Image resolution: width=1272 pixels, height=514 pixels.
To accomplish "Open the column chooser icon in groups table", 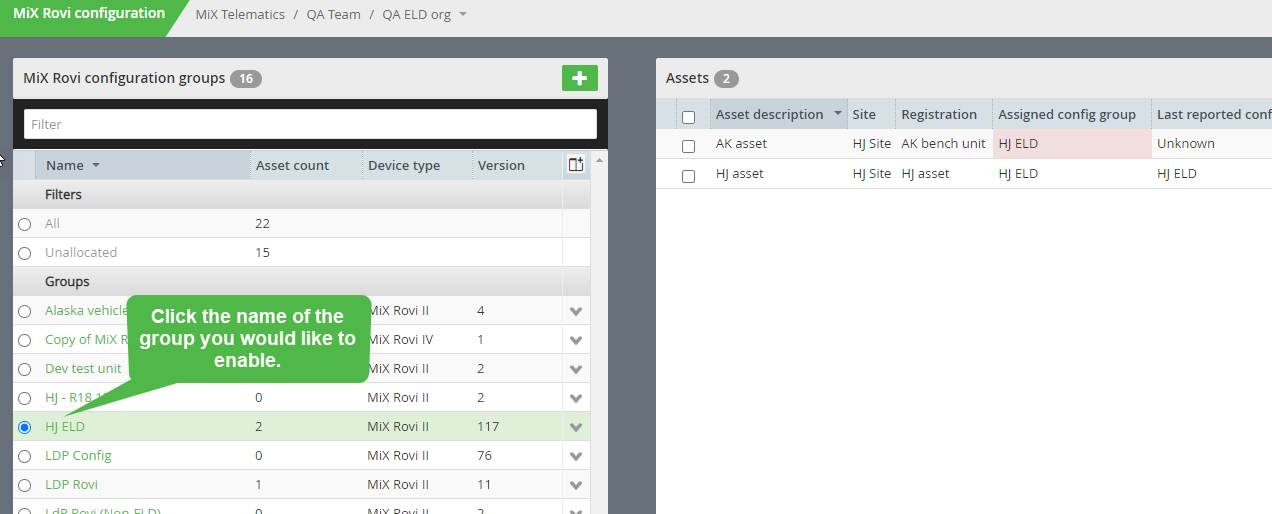I will pos(576,165).
